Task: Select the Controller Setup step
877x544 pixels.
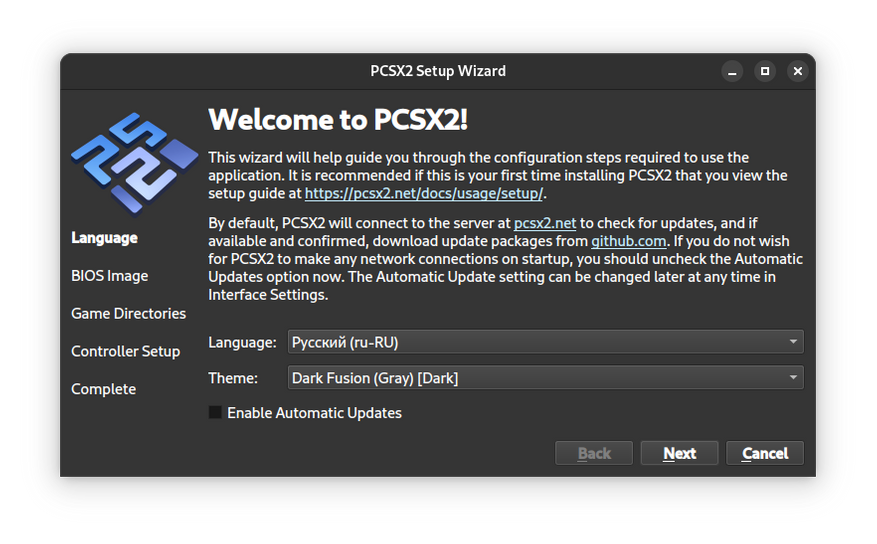Action: point(126,351)
